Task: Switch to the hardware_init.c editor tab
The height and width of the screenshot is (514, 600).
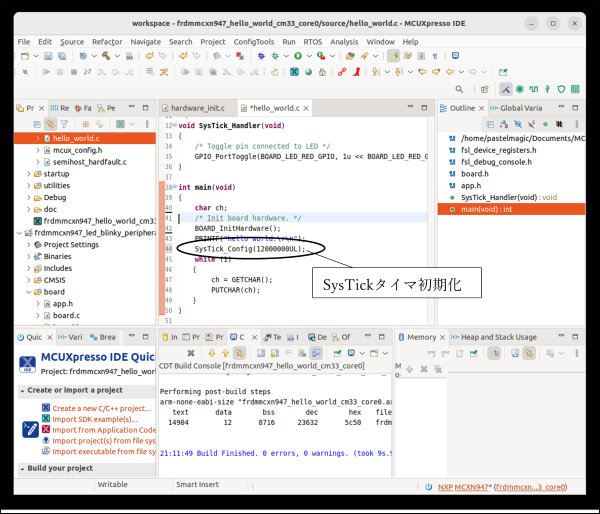Action: click(198, 107)
